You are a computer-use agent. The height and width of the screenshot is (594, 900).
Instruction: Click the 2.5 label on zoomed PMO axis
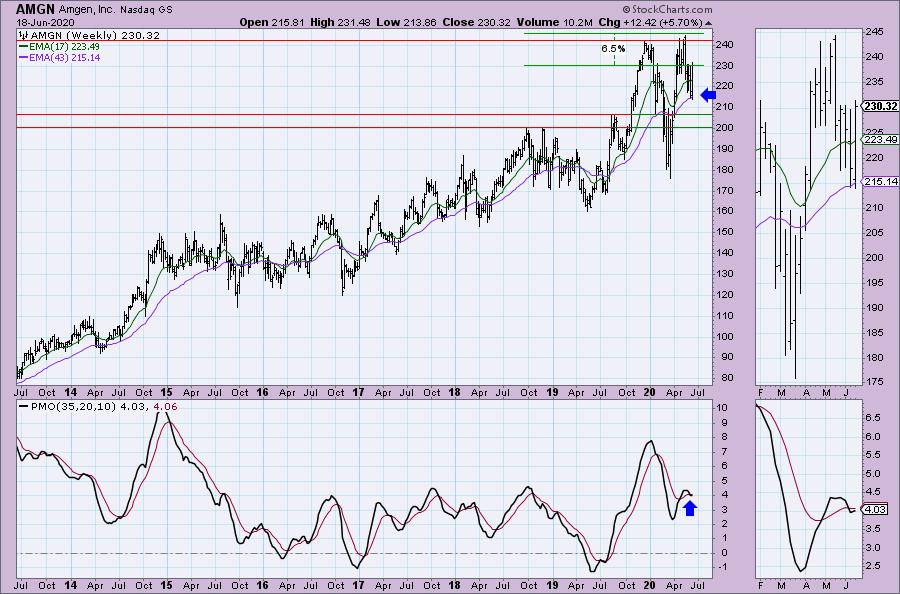872,566
